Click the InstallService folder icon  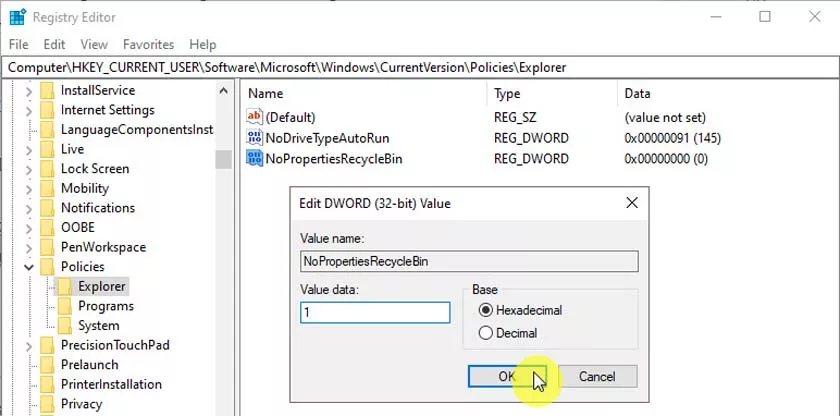click(x=48, y=90)
